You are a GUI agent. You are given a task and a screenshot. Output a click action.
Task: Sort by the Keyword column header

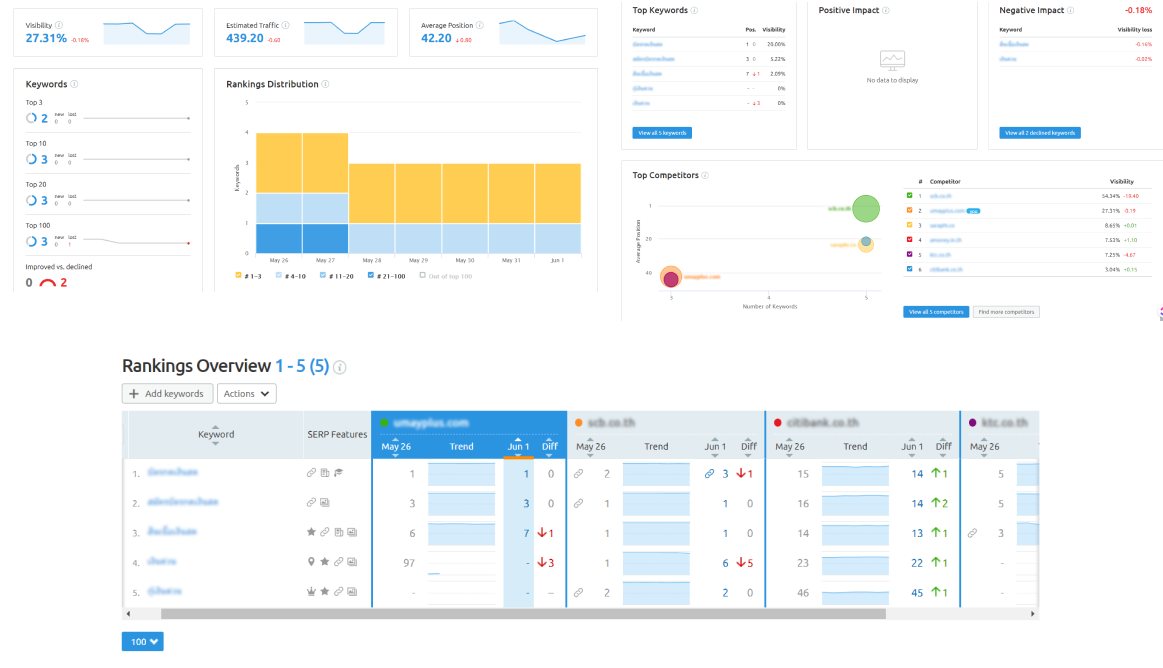216,434
